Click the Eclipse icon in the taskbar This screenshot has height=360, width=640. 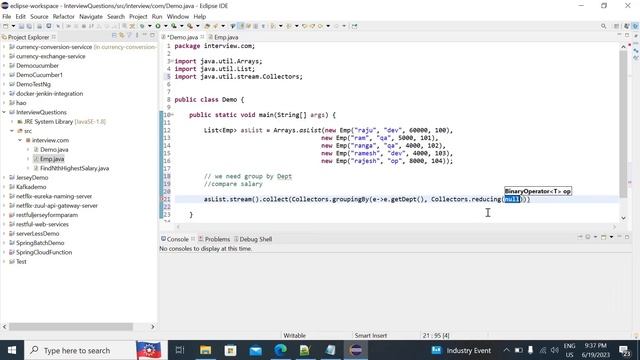point(356,350)
